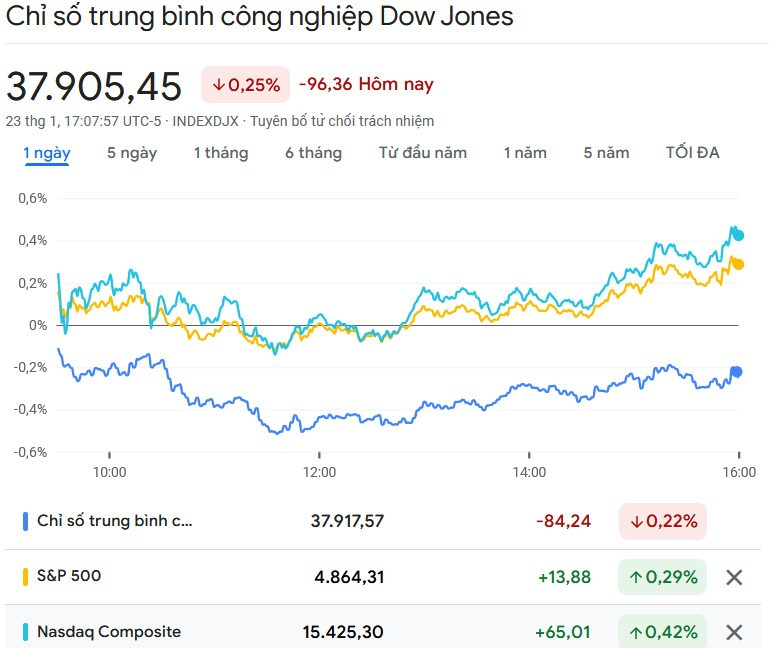Switch to the 1 tháng tab

tap(221, 153)
